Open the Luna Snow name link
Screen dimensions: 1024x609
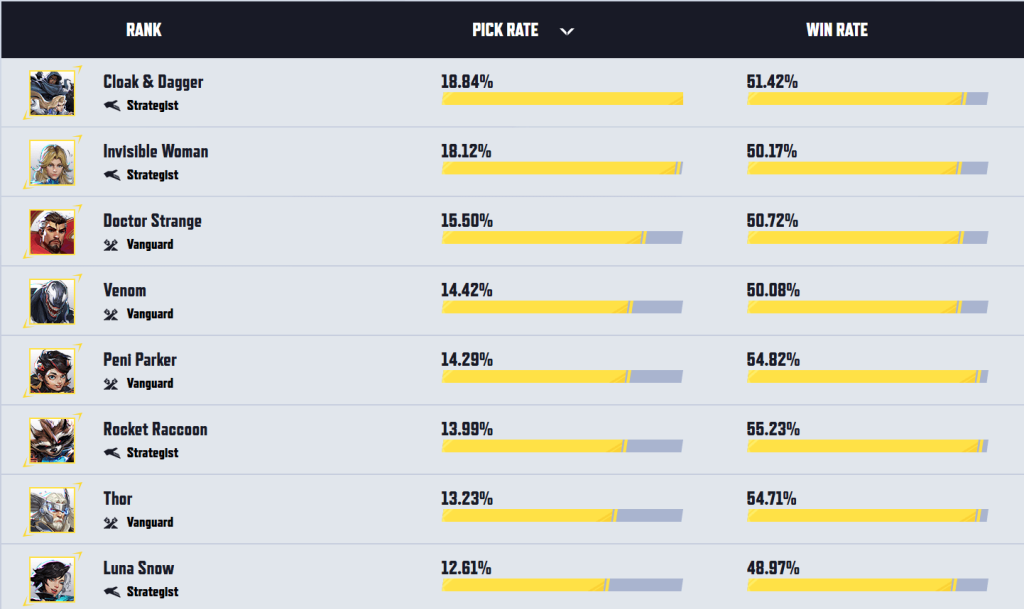138,568
